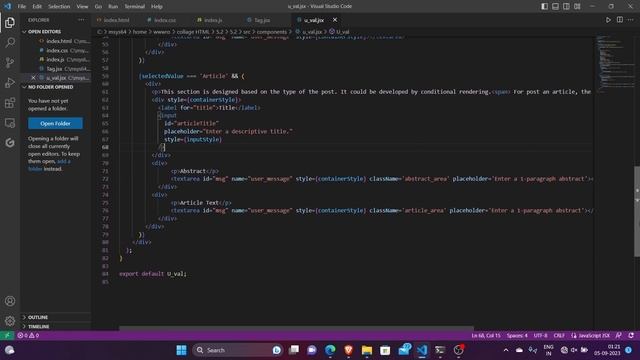The image size is (640, 360).
Task: Click the components breadcrumb segment
Action: pos(271,31)
